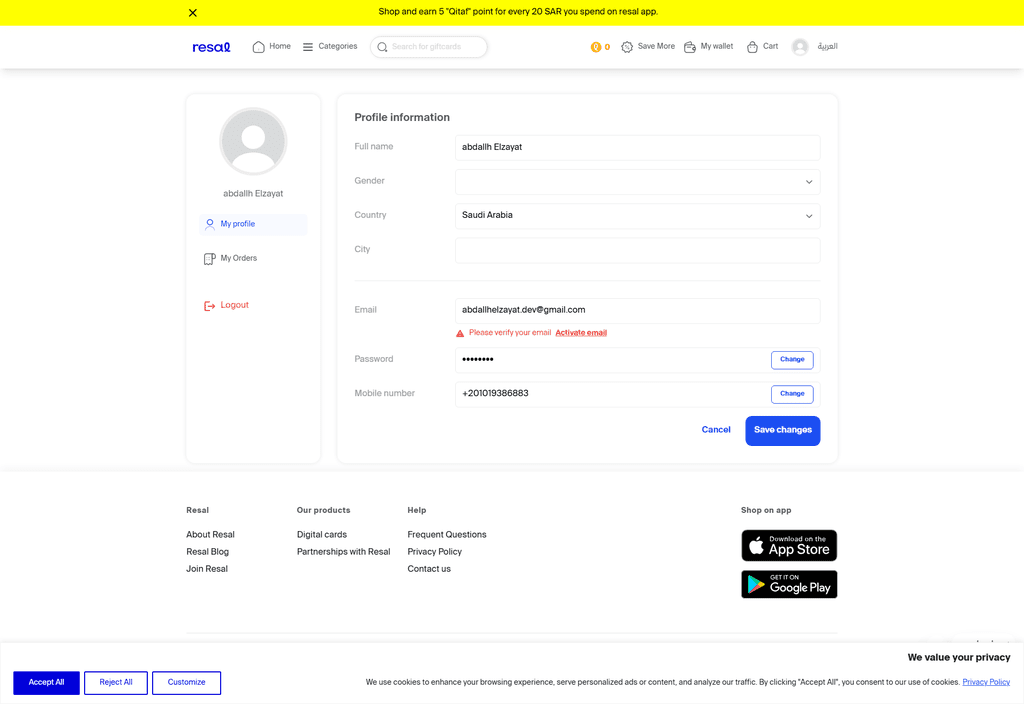Open footer Privacy Policy under Help
This screenshot has height=704, width=1024.
point(434,552)
